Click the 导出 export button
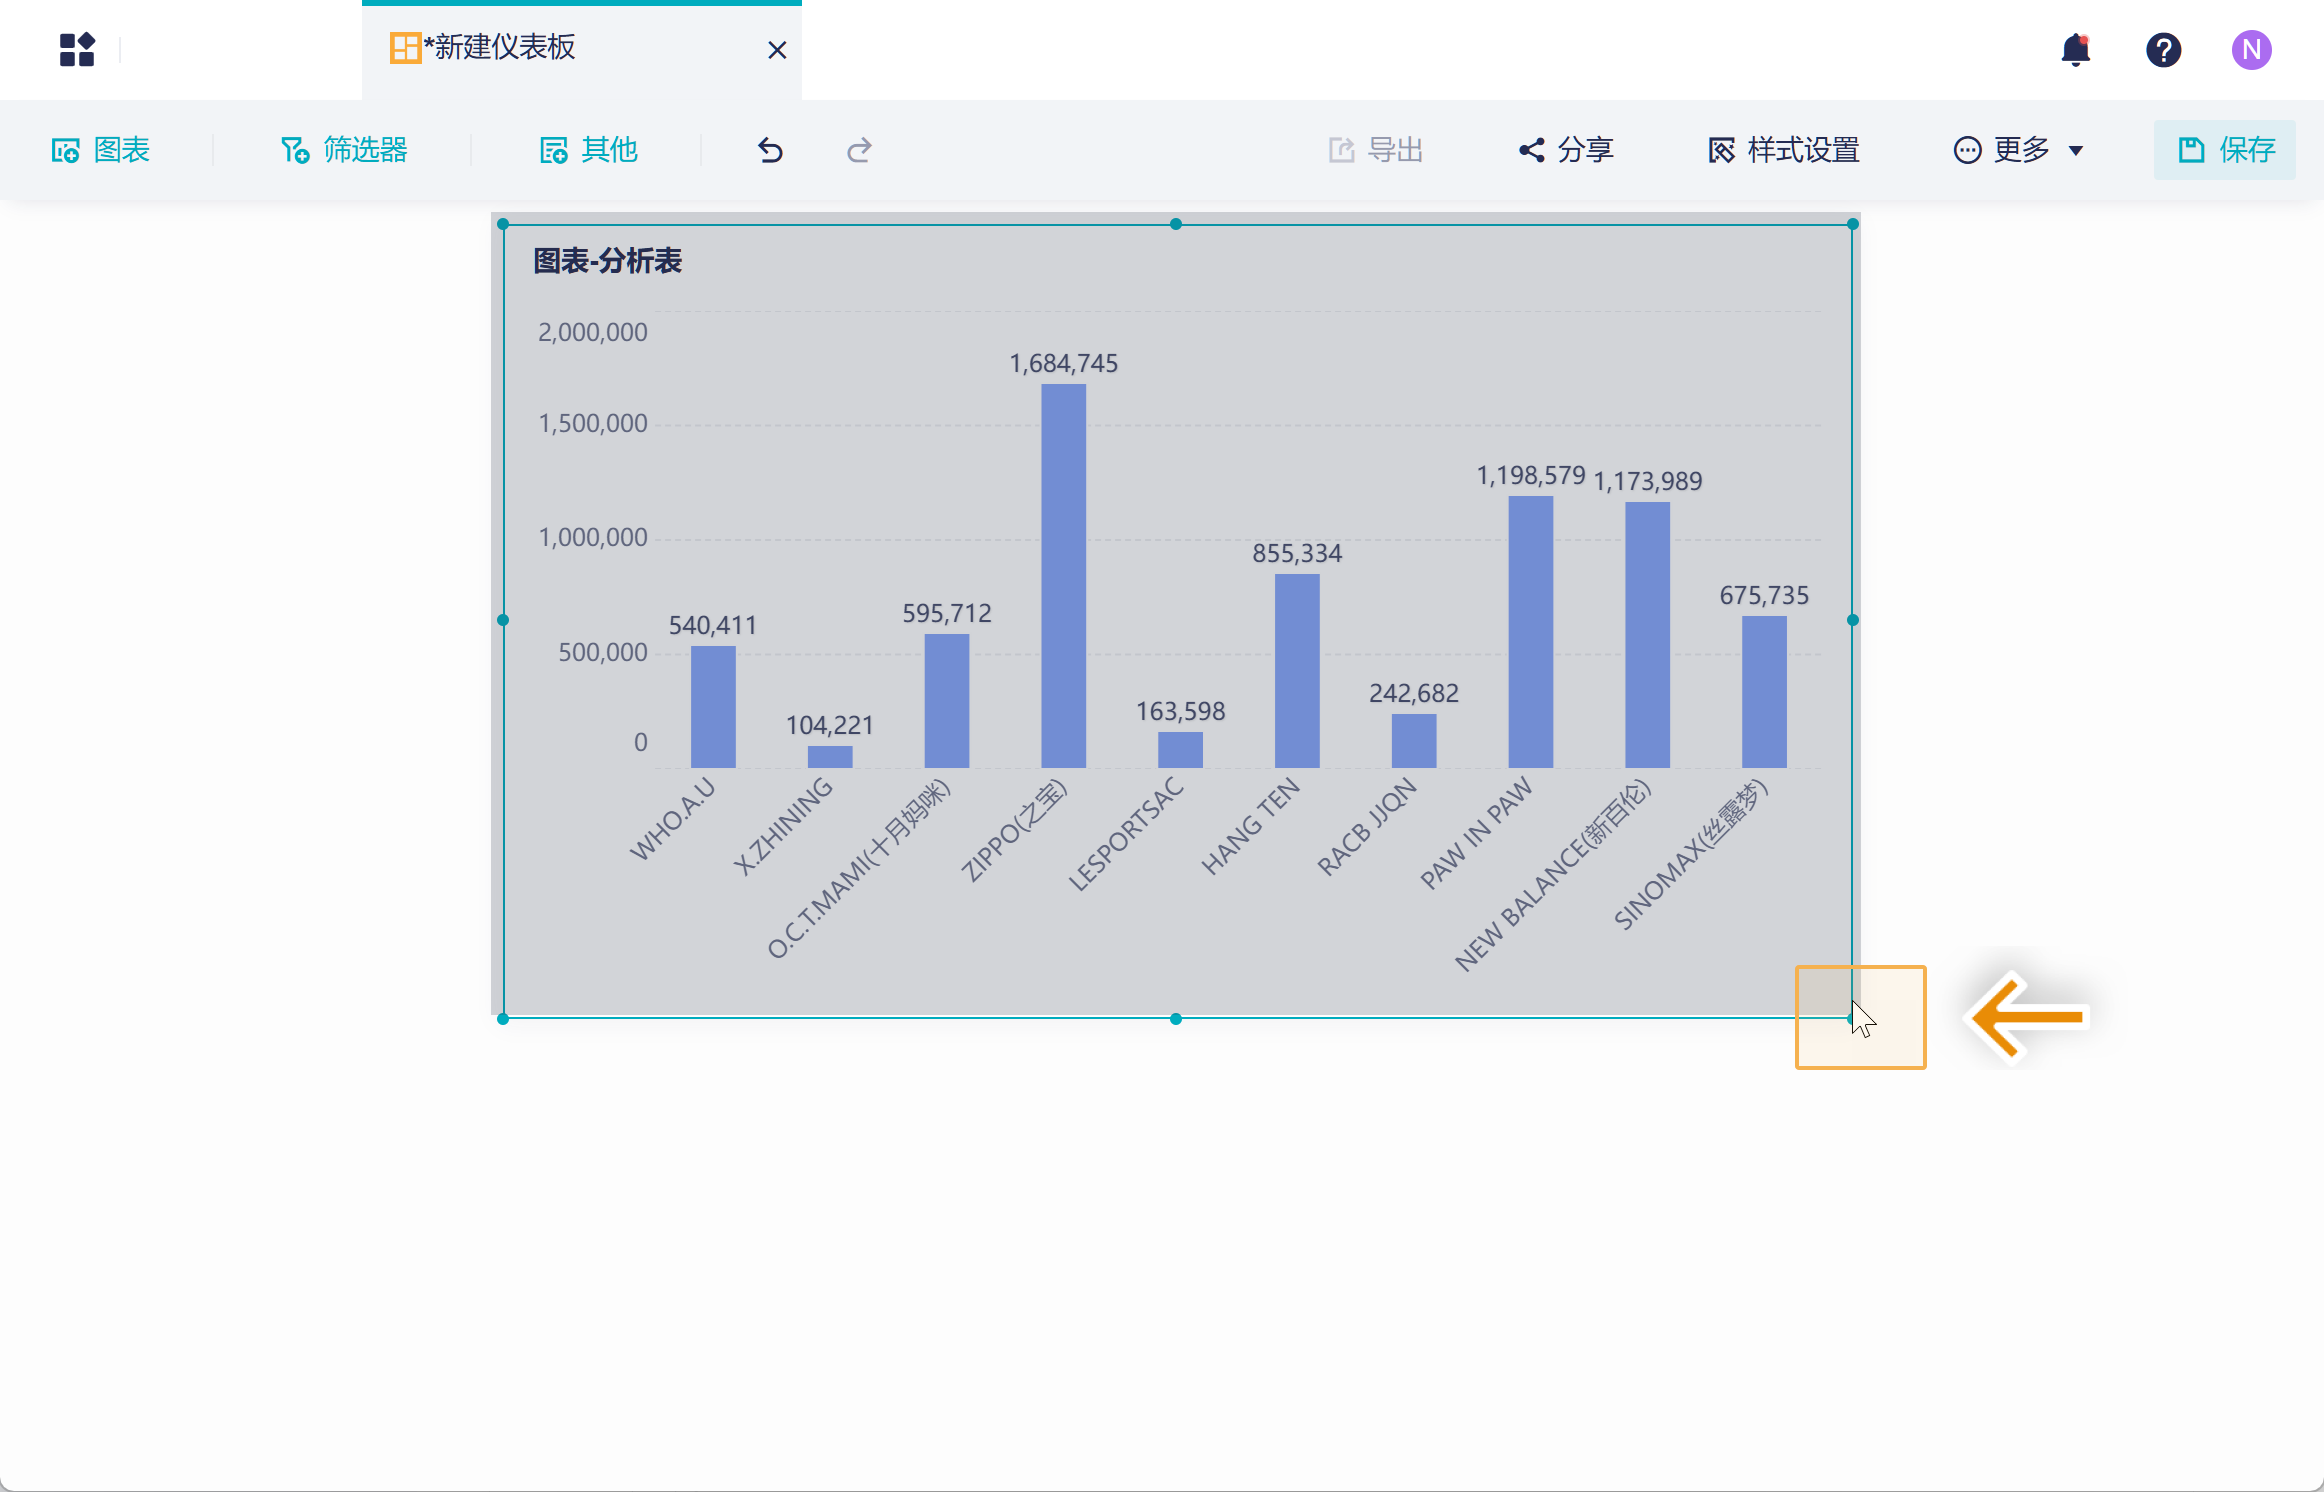Viewport: 2324px width, 1492px height. (1376, 150)
